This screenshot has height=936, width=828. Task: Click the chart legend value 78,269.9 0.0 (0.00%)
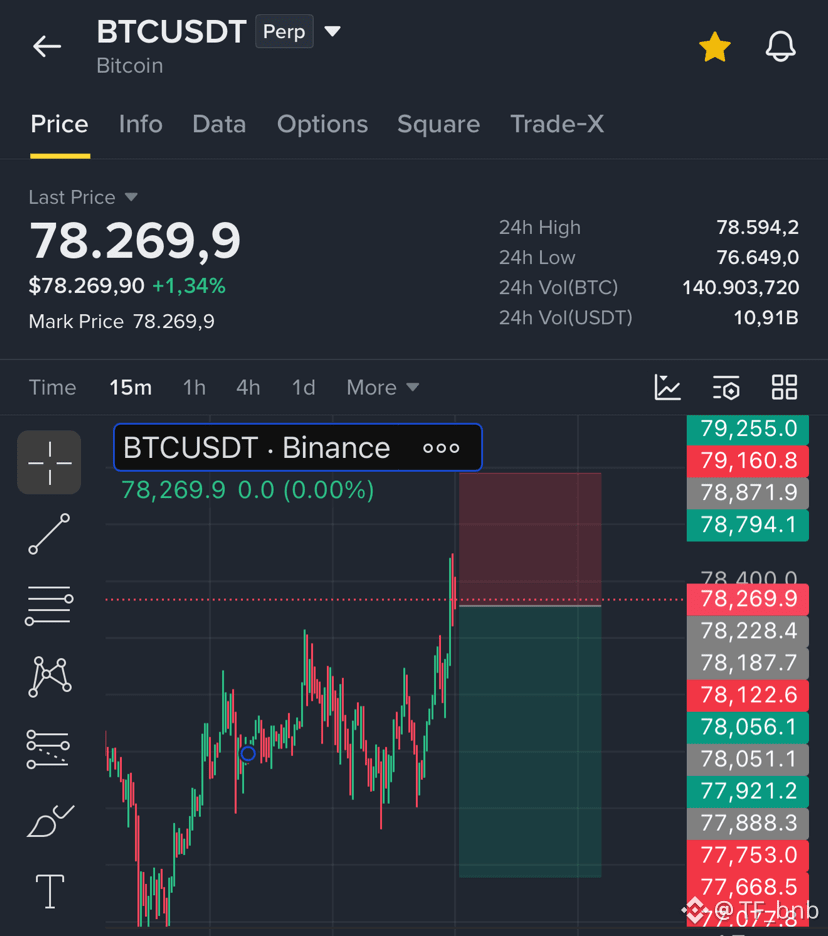[248, 490]
